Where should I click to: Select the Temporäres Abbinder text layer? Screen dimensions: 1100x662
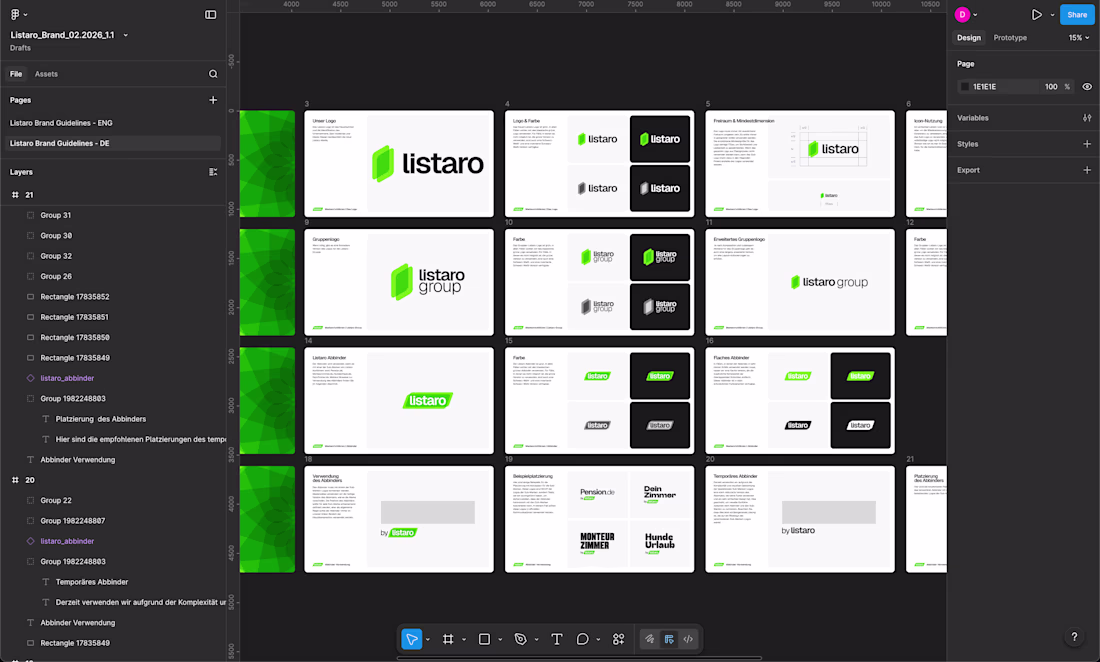point(92,582)
